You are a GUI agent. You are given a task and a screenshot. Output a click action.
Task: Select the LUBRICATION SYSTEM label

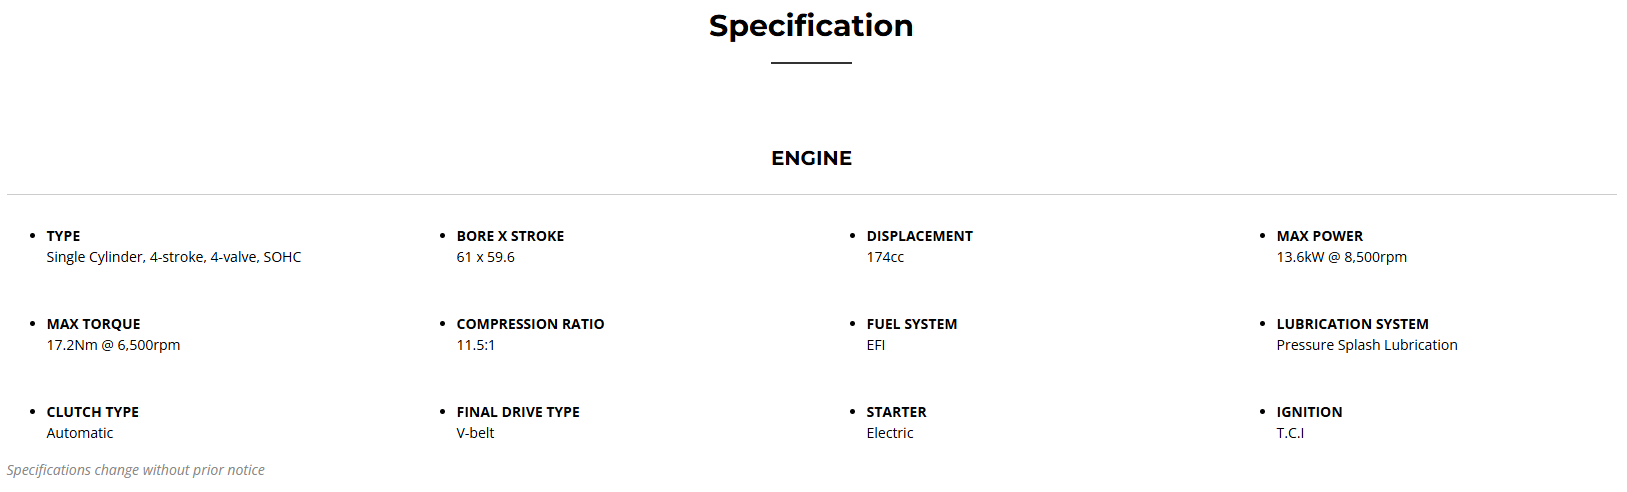1352,324
